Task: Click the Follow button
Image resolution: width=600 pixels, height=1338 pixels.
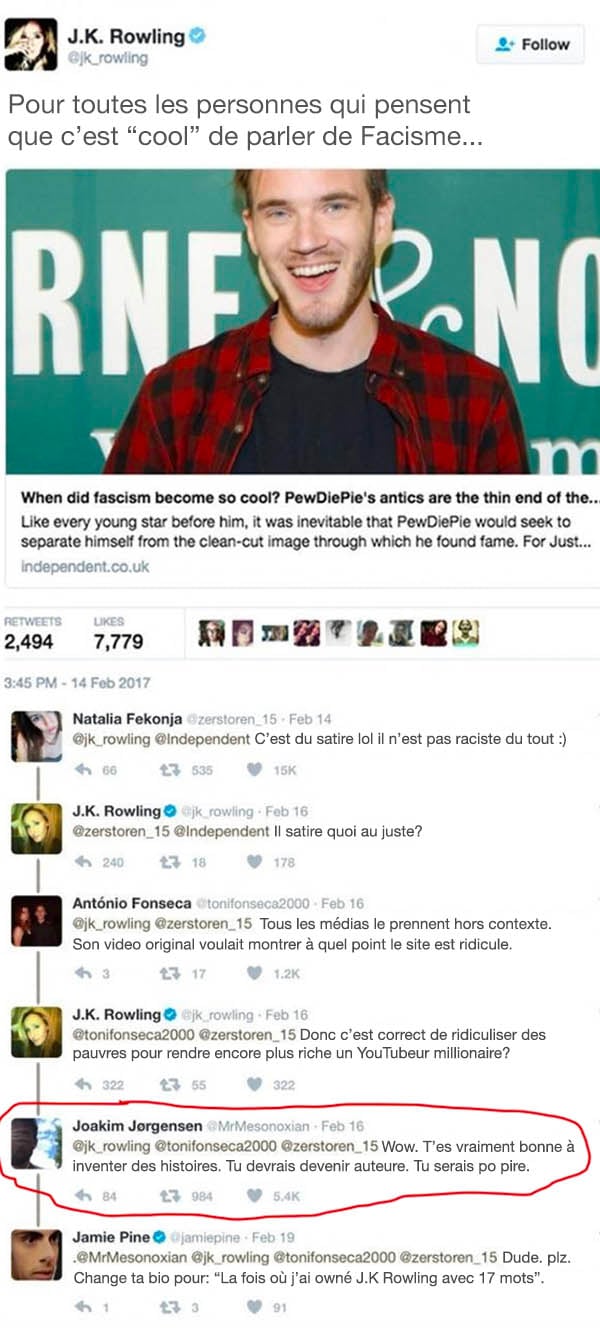Action: pos(533,44)
